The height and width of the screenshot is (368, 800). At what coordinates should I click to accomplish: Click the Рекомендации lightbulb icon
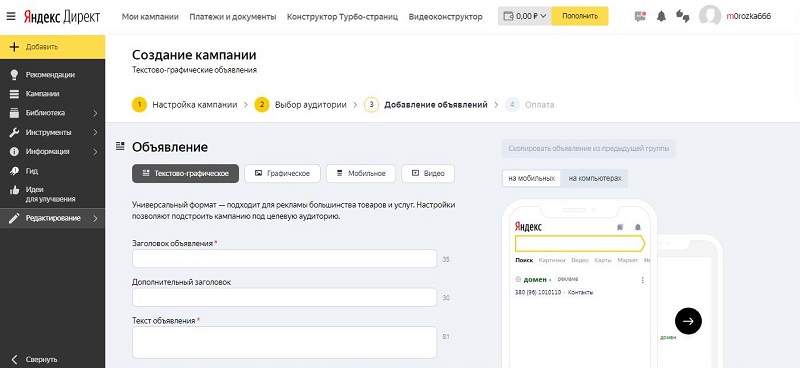click(x=14, y=75)
